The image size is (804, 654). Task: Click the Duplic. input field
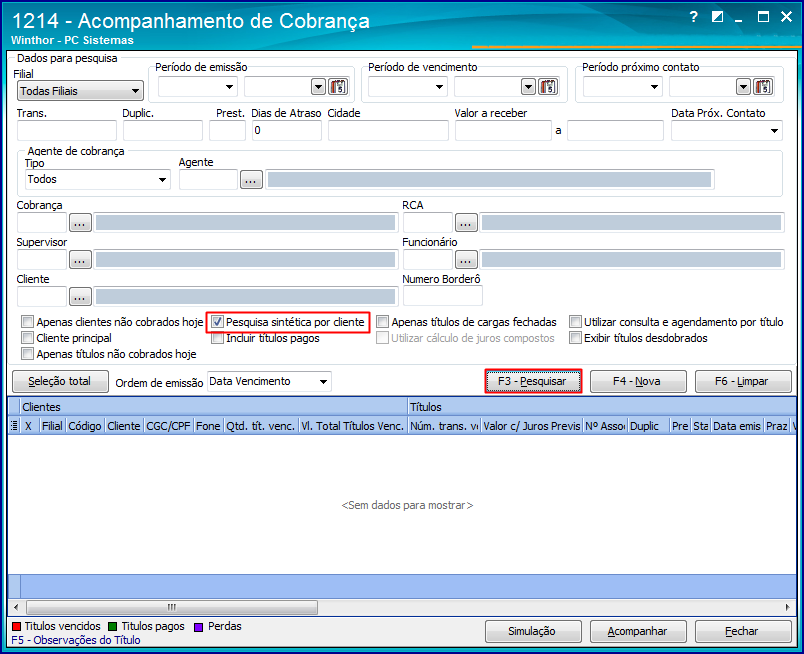pos(163,130)
